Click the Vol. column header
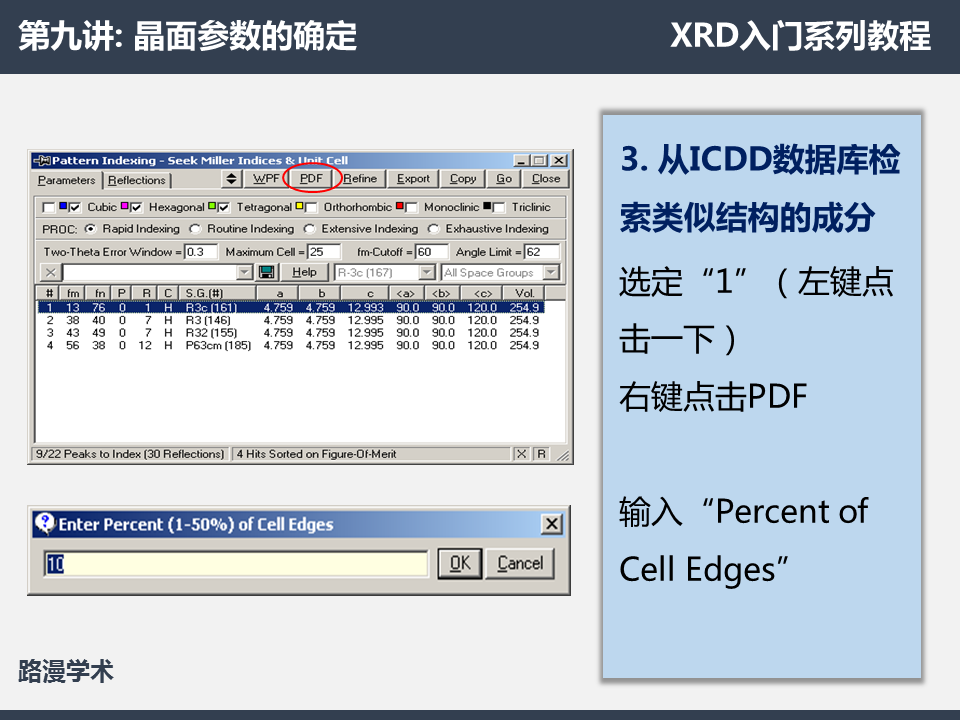 point(524,293)
